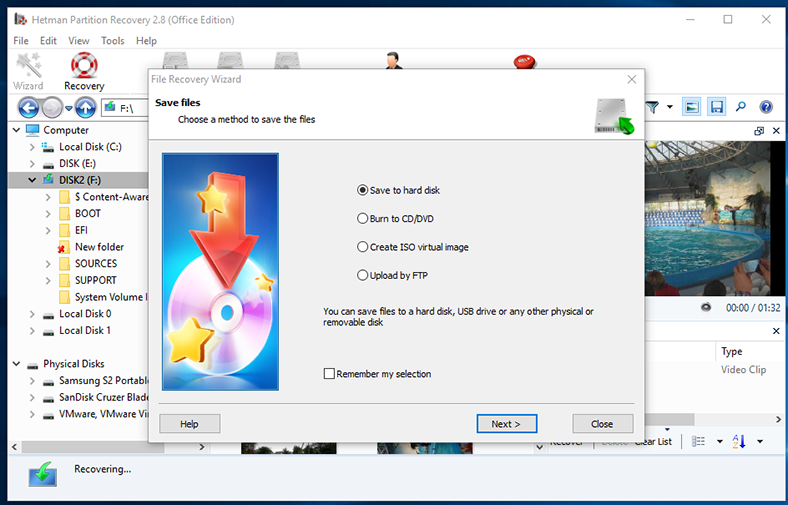788x505 pixels.
Task: Select the System Volume folder
Action: point(103,297)
